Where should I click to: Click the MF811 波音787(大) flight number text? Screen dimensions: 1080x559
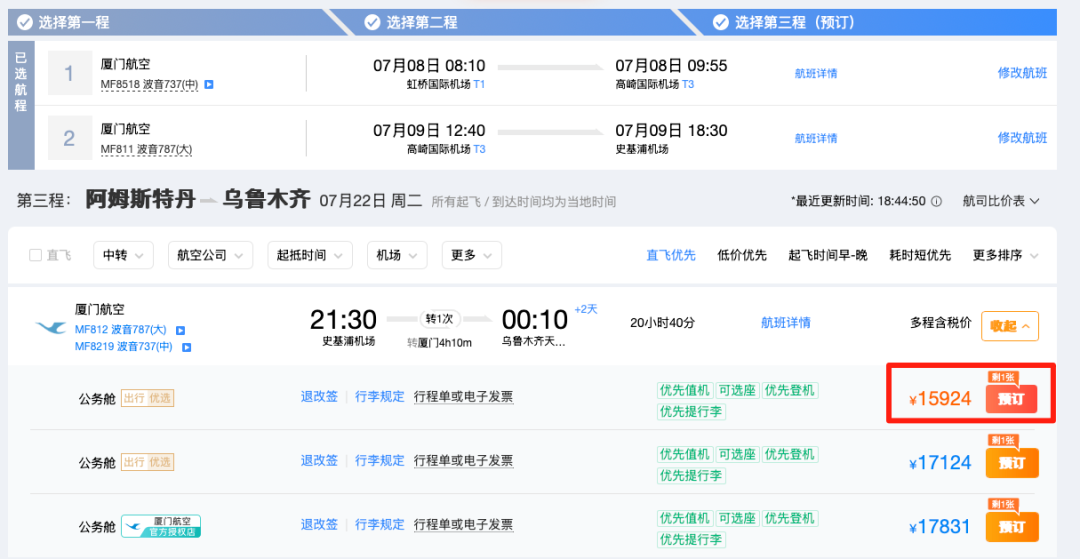click(145, 149)
